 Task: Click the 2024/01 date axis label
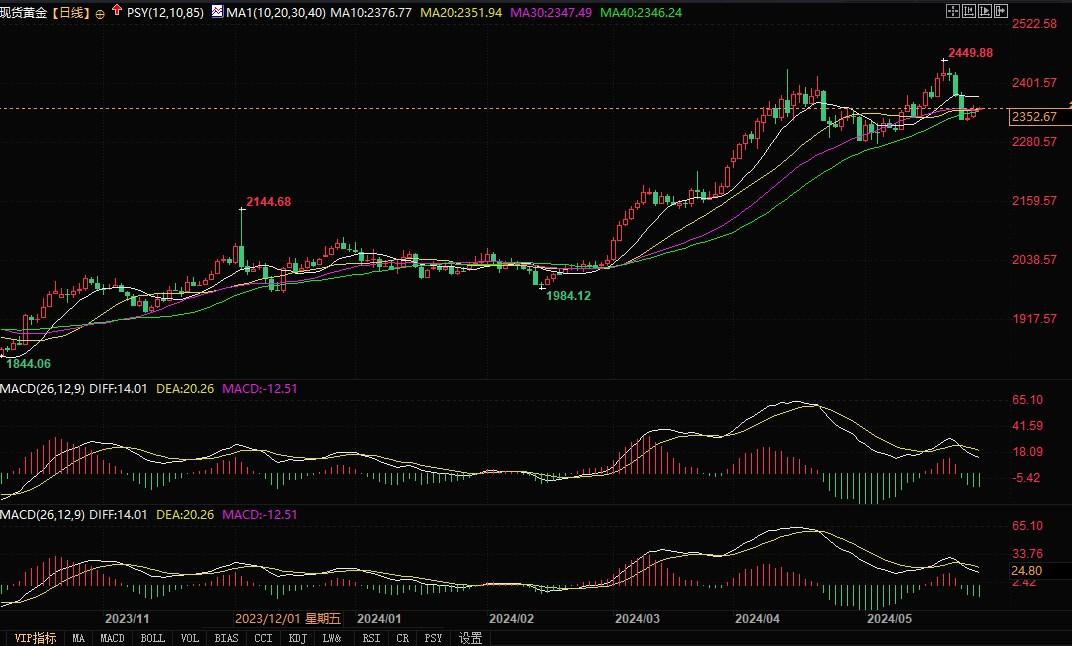pyautogui.click(x=379, y=619)
